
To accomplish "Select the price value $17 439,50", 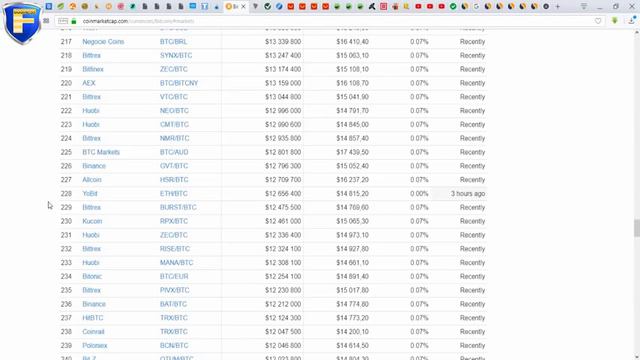I will click(352, 152).
